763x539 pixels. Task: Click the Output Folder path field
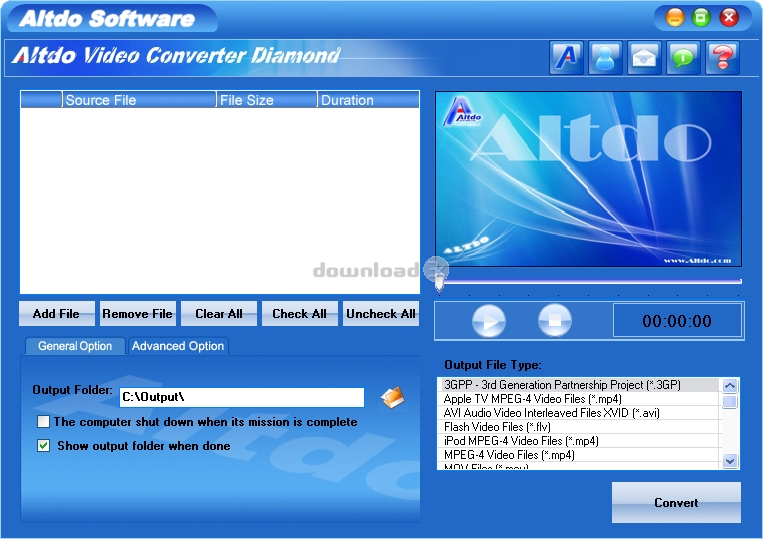[241, 397]
